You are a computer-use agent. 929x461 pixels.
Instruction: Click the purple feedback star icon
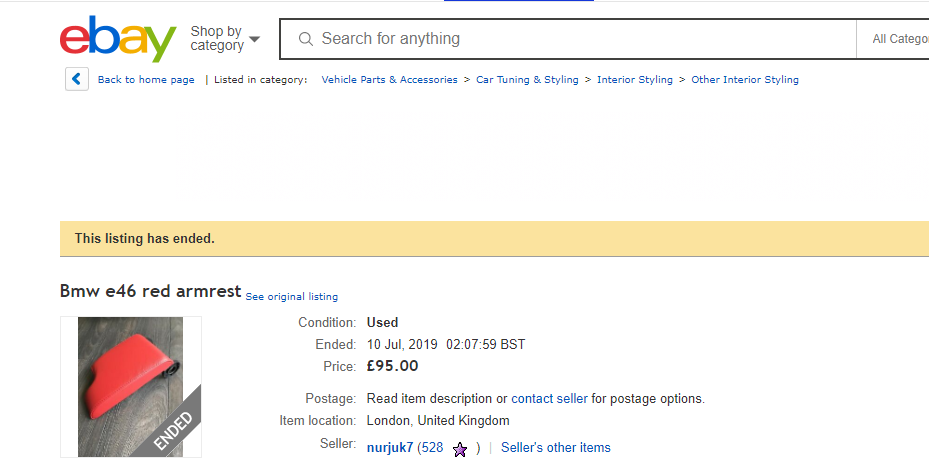tap(460, 450)
